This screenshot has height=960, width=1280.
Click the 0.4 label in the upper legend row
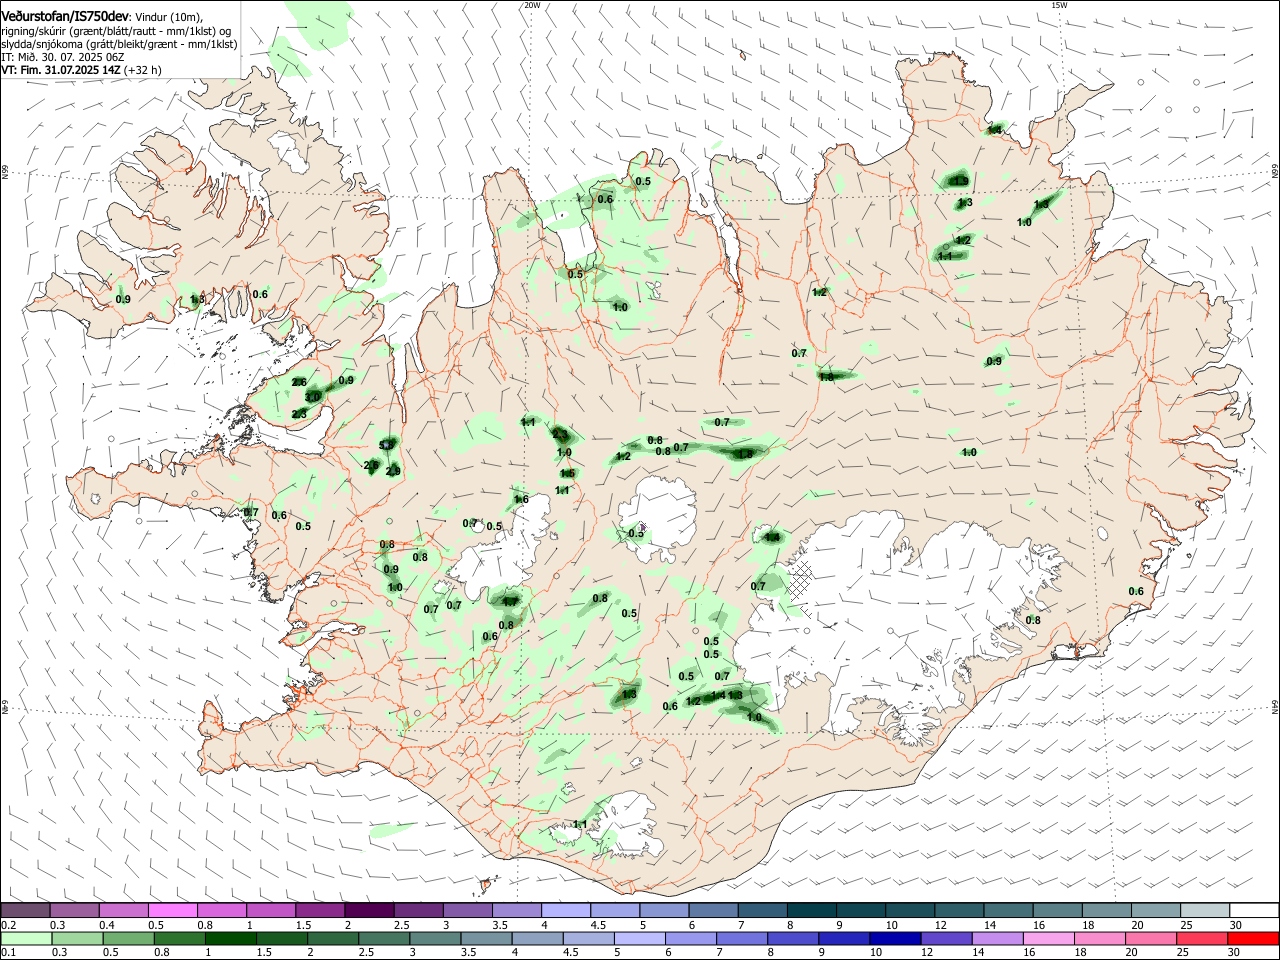(x=107, y=925)
